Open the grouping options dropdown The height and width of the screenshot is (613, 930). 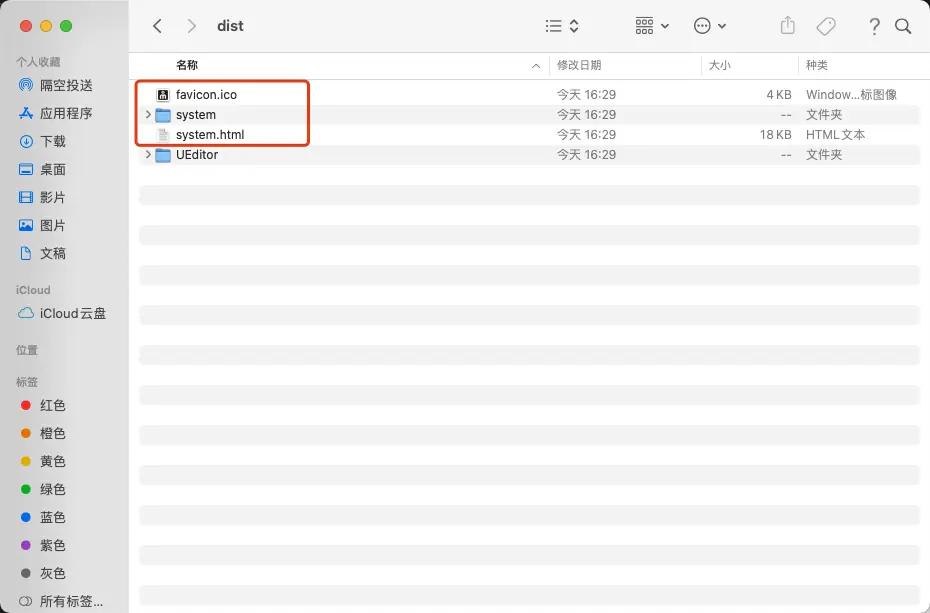pyautogui.click(x=652, y=26)
